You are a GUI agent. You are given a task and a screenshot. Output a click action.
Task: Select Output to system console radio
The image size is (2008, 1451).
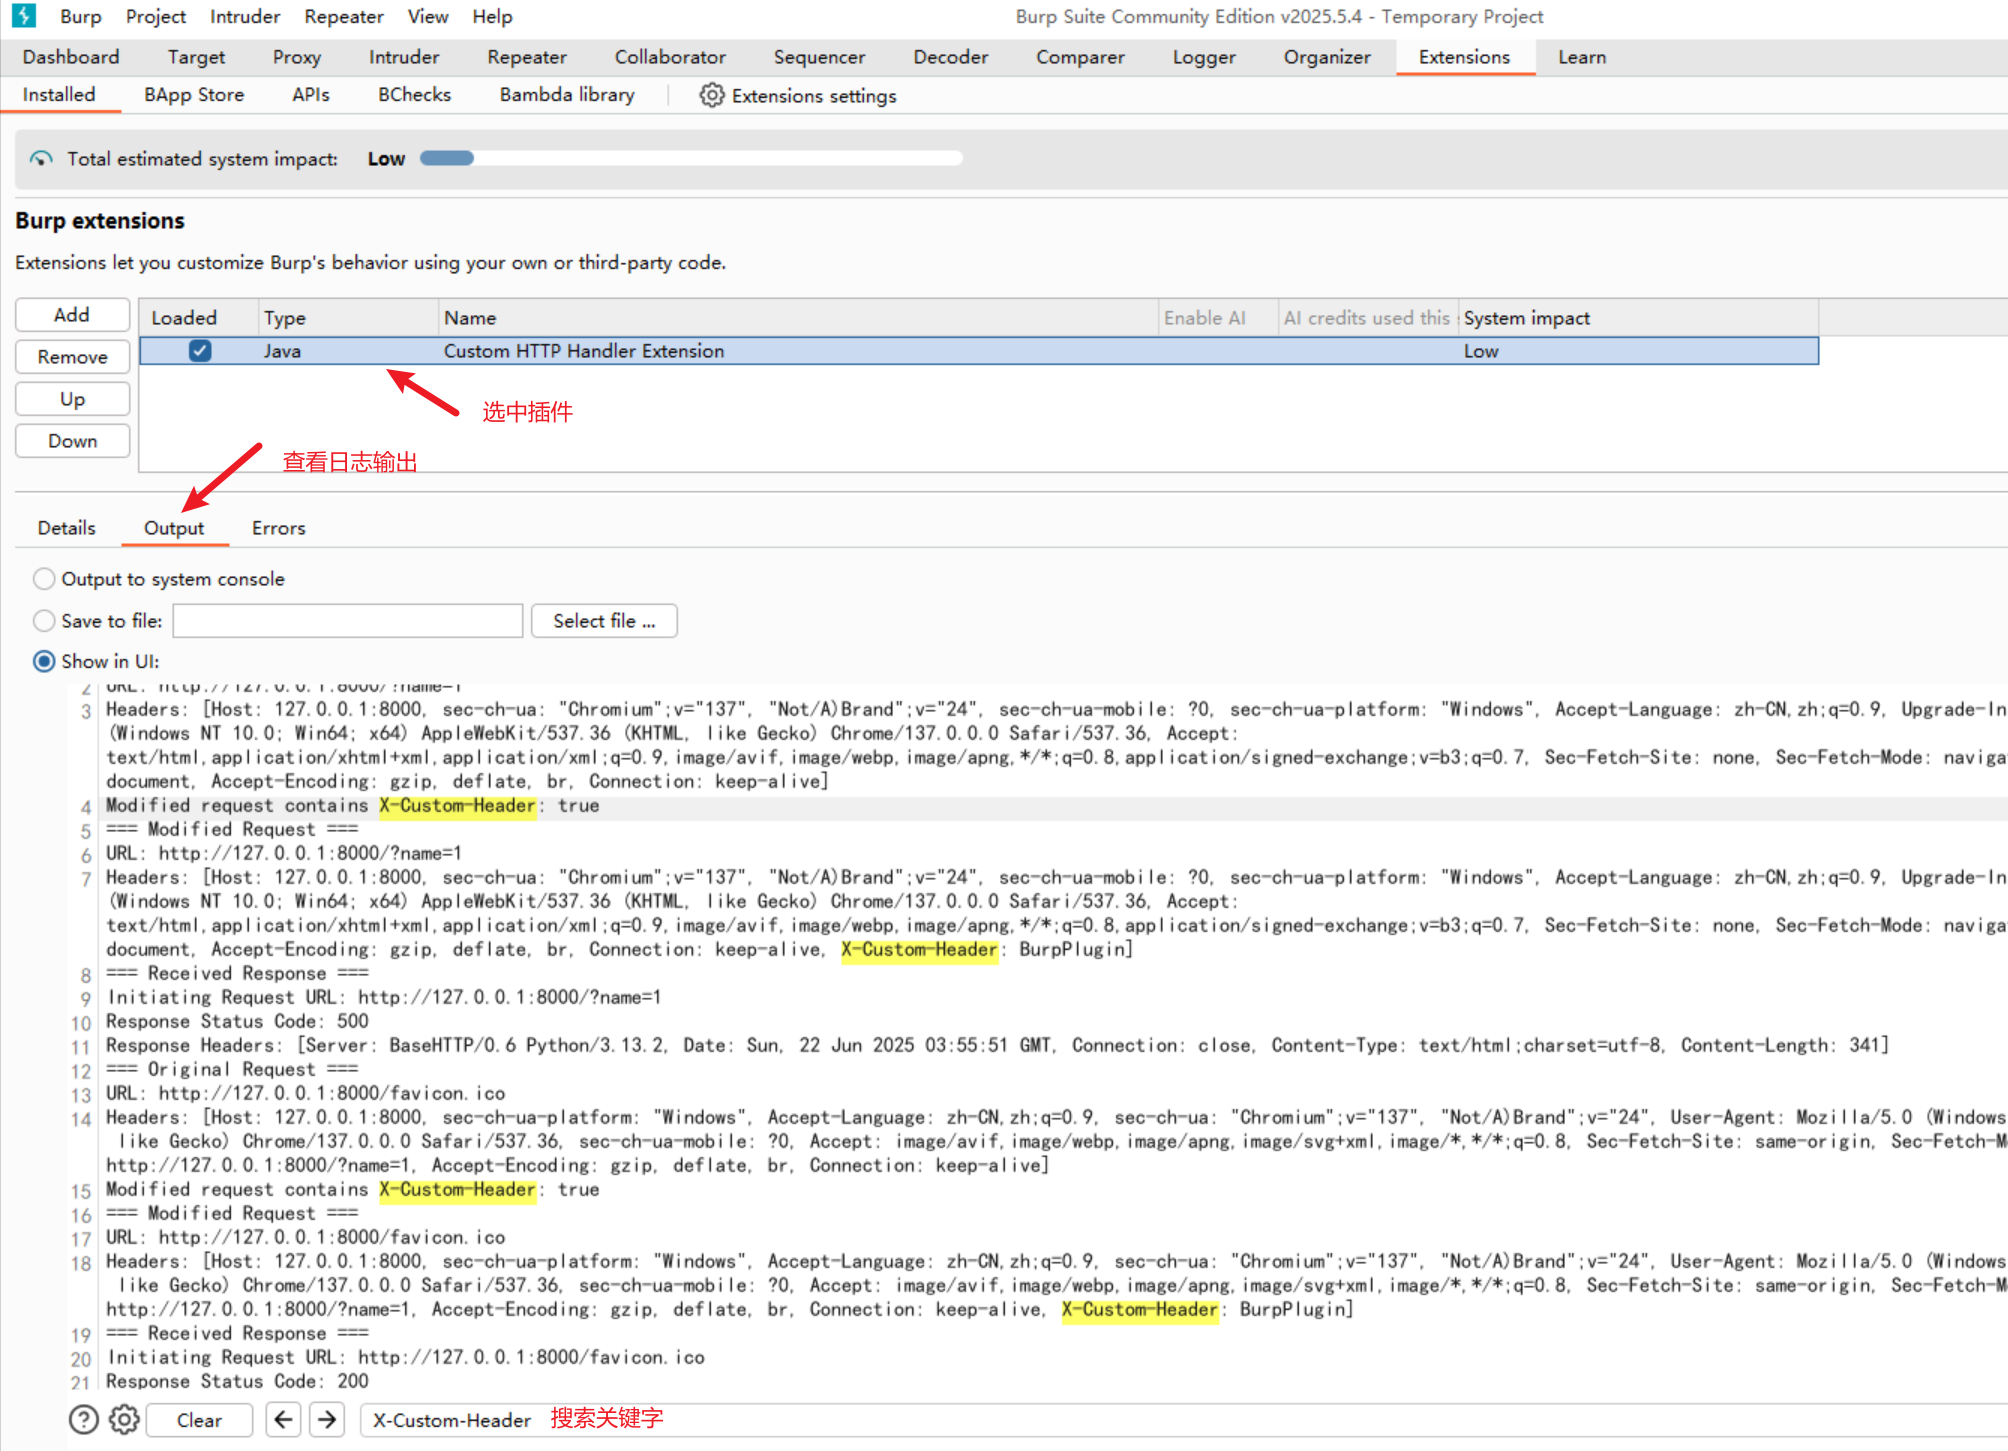point(44,578)
